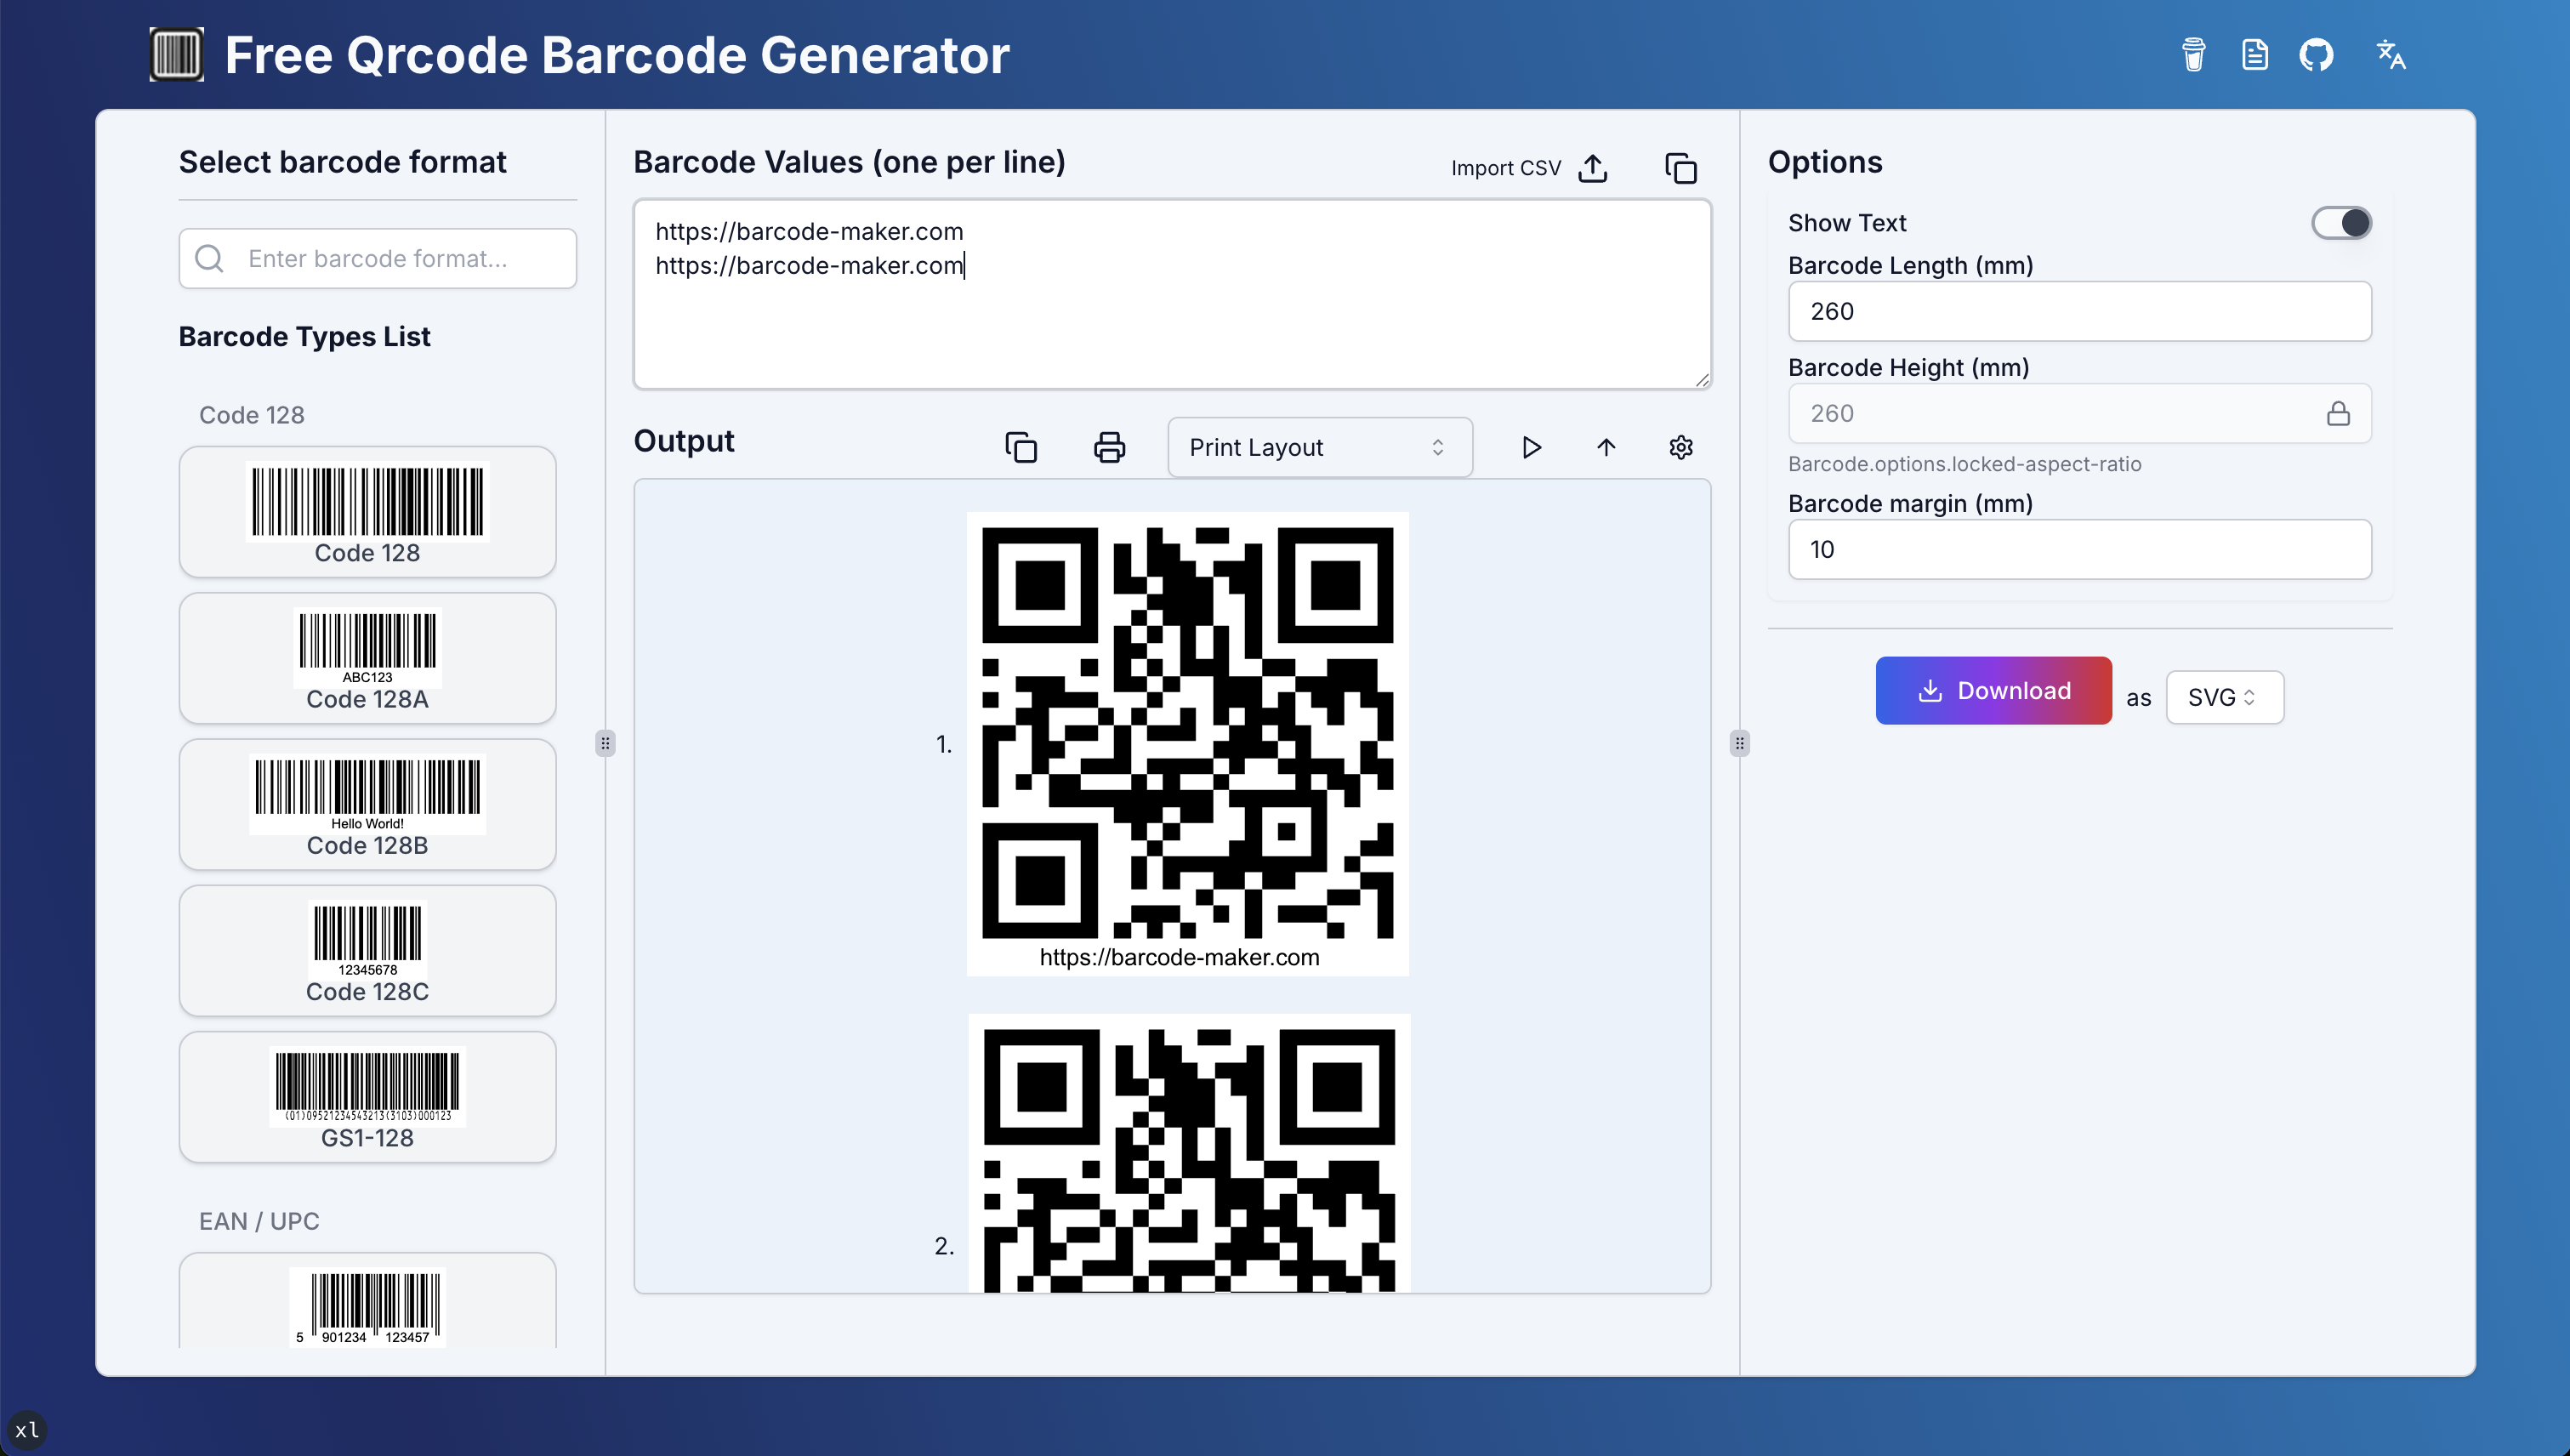Print the output with the printer icon

point(1109,447)
